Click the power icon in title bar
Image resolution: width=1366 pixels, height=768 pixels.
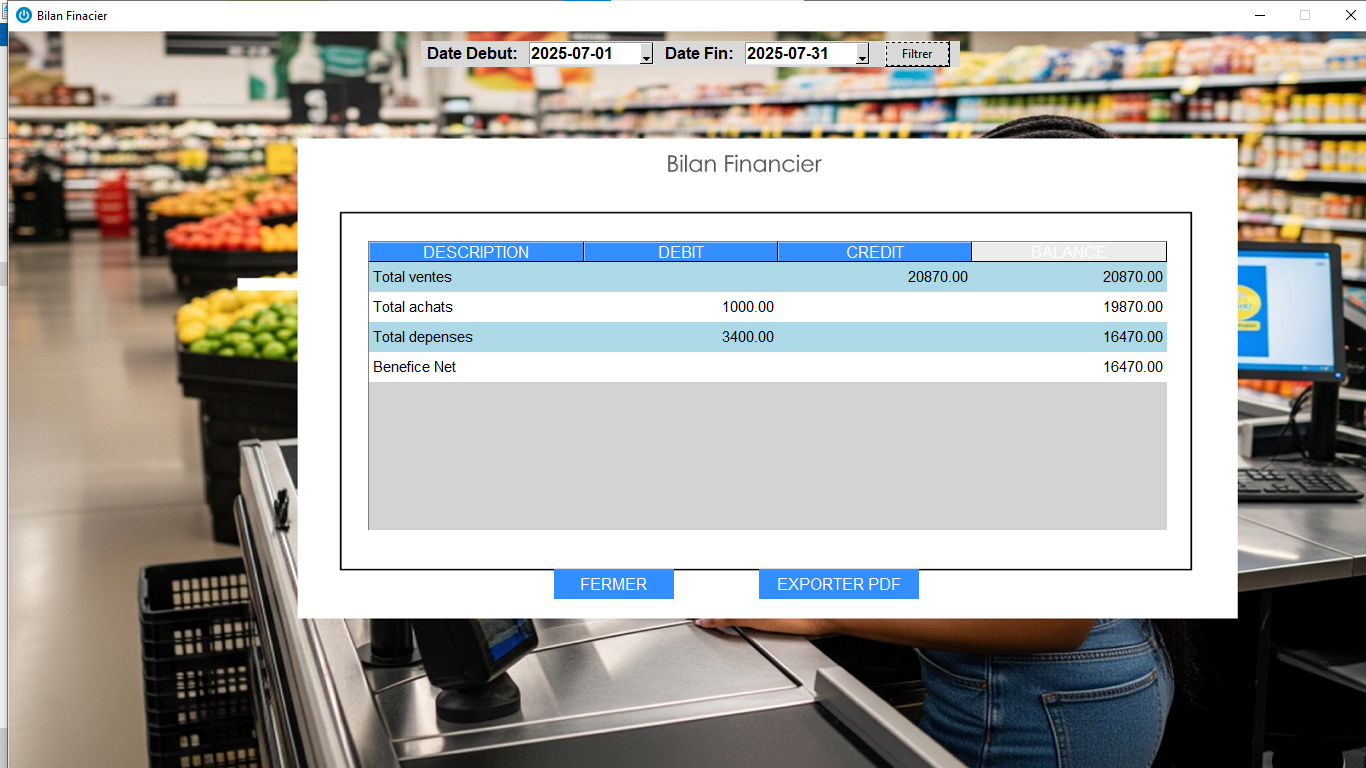tap(24, 15)
